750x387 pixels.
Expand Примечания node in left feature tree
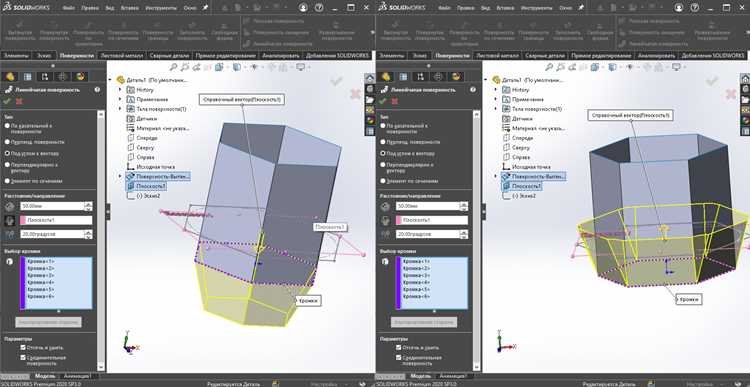click(120, 100)
